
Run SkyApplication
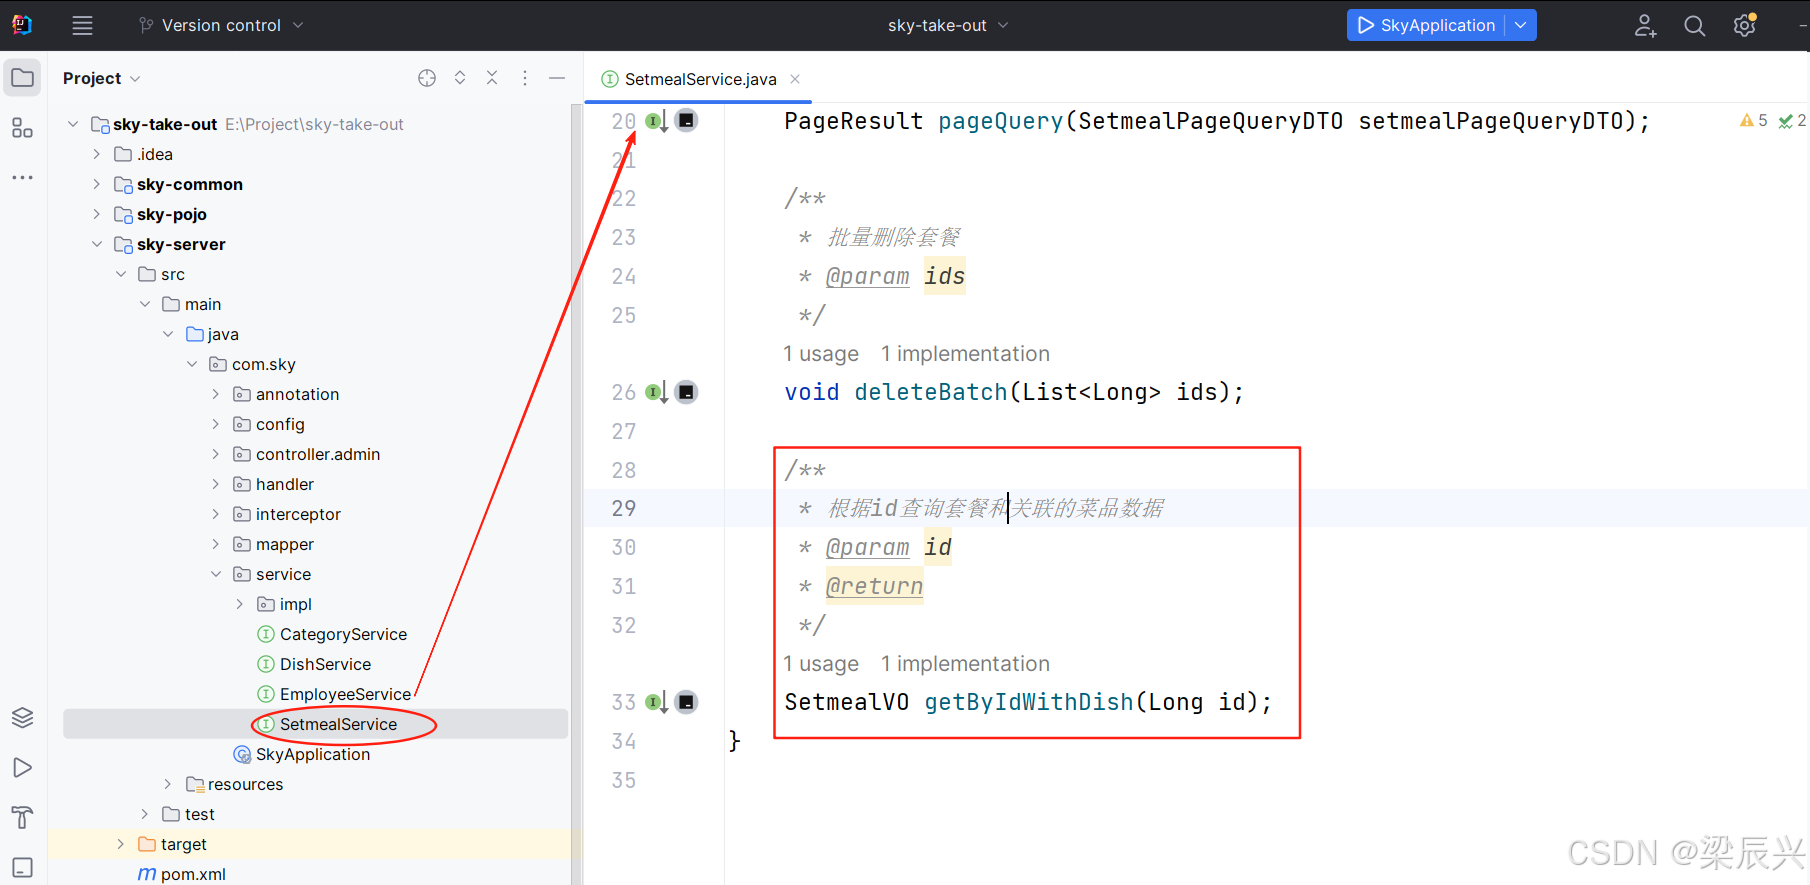pos(1427,26)
